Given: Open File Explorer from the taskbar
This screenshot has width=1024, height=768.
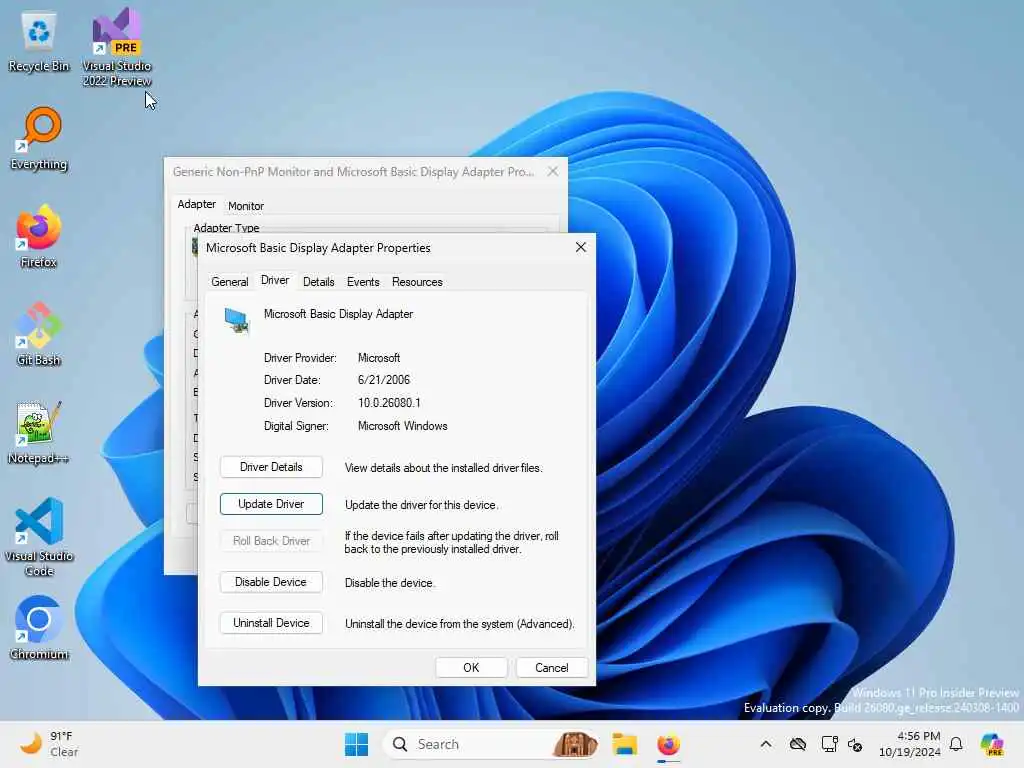Looking at the screenshot, I should (624, 744).
